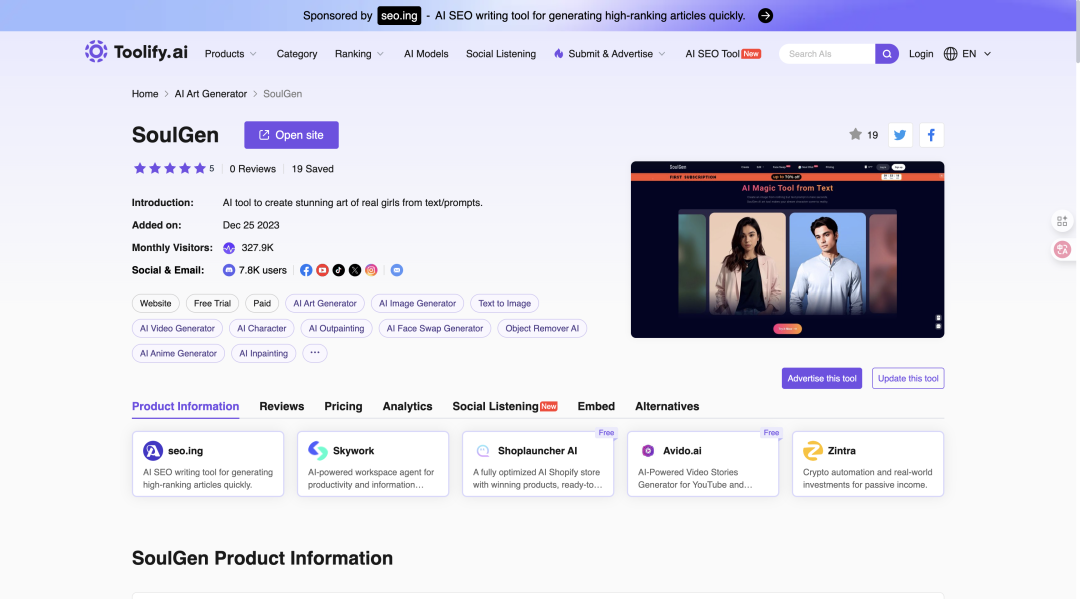Open SoulGen Facebook social icon
This screenshot has width=1080, height=599.
(x=306, y=270)
